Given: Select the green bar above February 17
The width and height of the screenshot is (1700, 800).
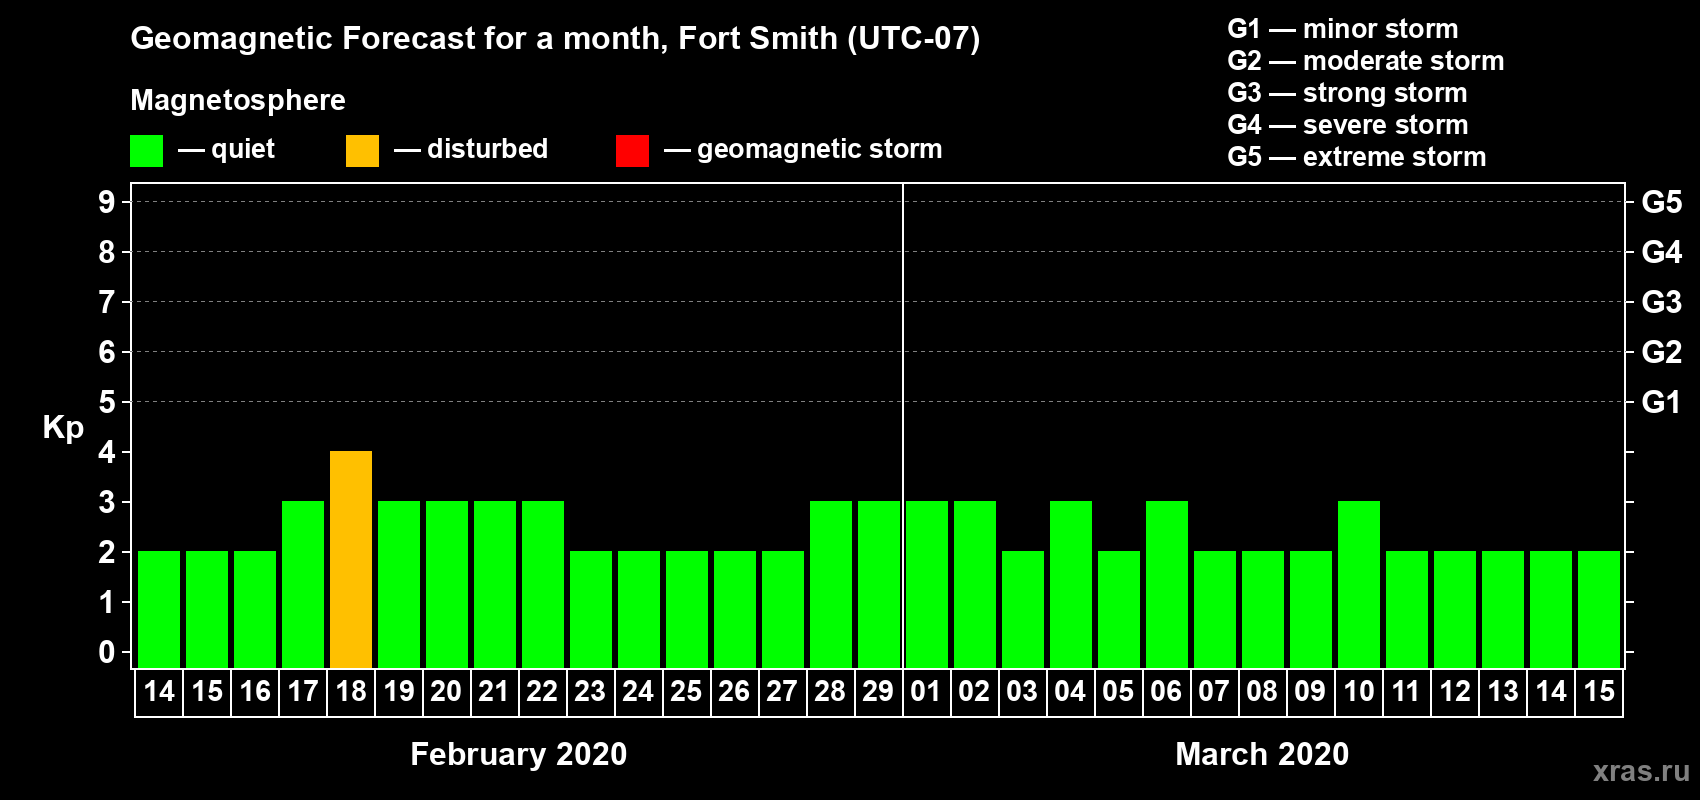Looking at the screenshot, I should tap(303, 584).
